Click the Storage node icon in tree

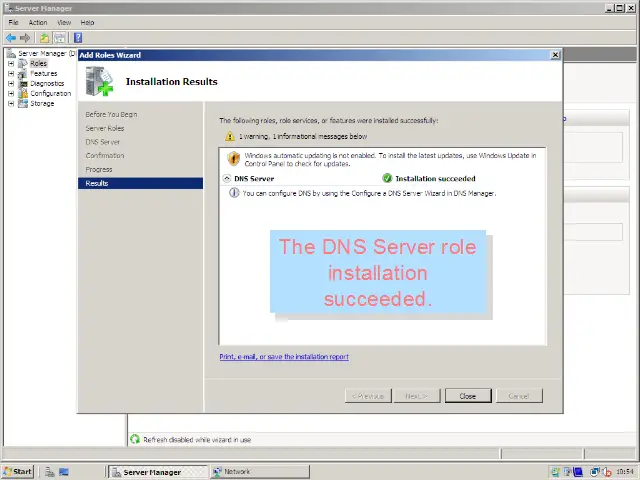pos(23,104)
